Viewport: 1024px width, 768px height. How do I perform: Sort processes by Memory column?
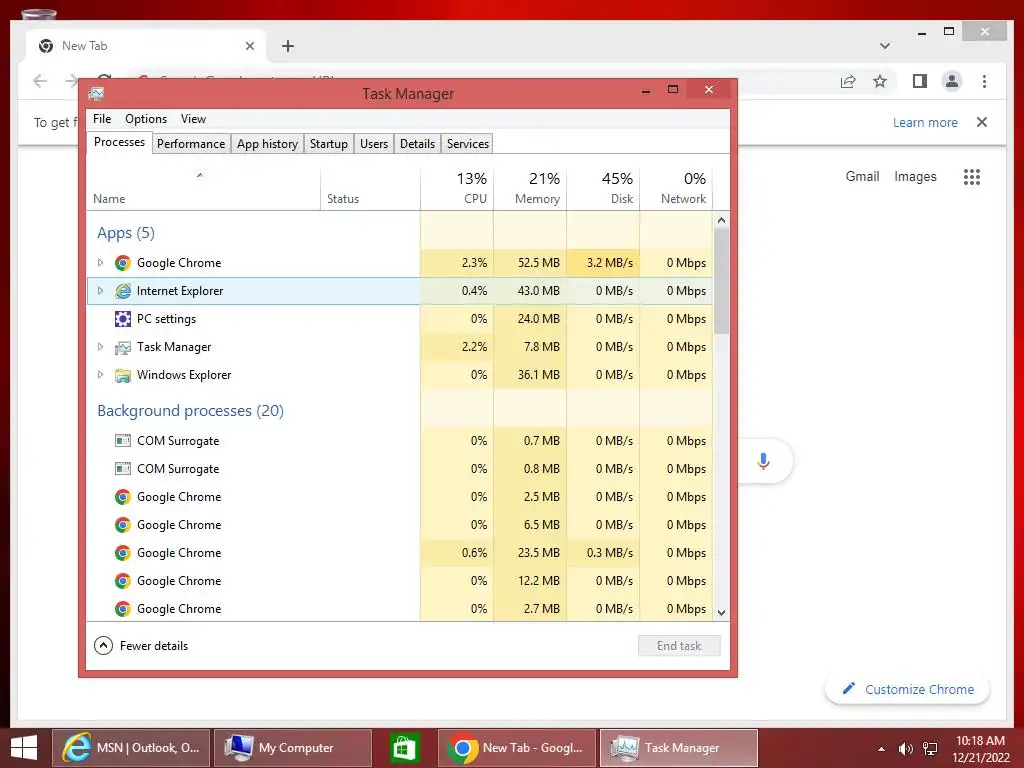[x=530, y=188]
